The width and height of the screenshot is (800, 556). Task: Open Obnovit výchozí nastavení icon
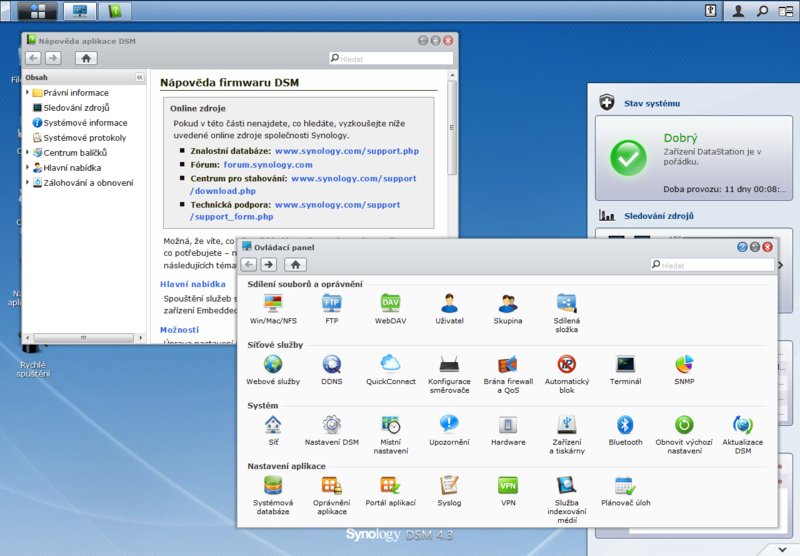point(684,434)
